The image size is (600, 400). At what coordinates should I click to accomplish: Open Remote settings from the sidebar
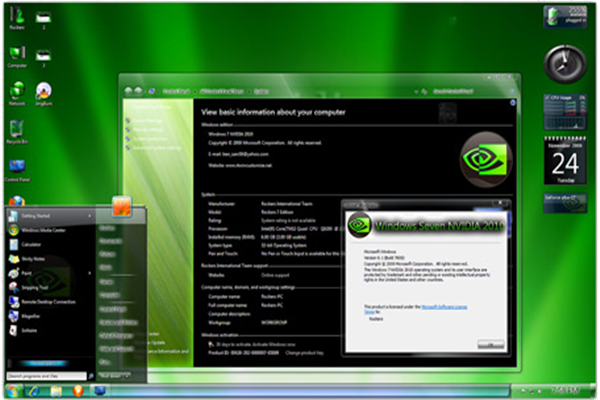pyautogui.click(x=148, y=130)
